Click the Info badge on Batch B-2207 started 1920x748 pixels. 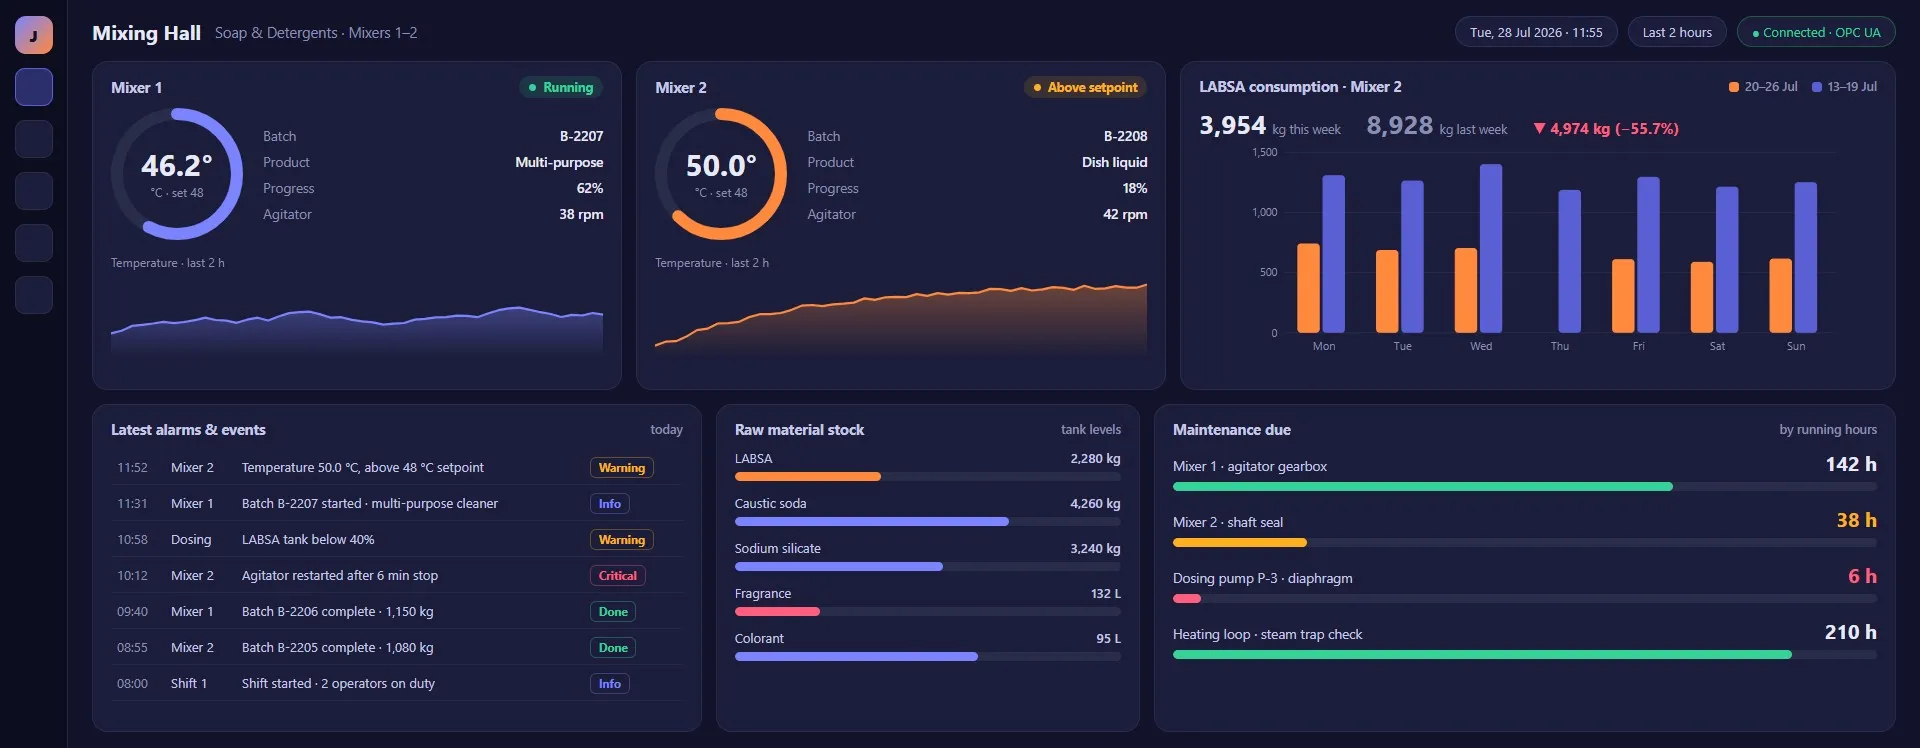click(x=610, y=504)
